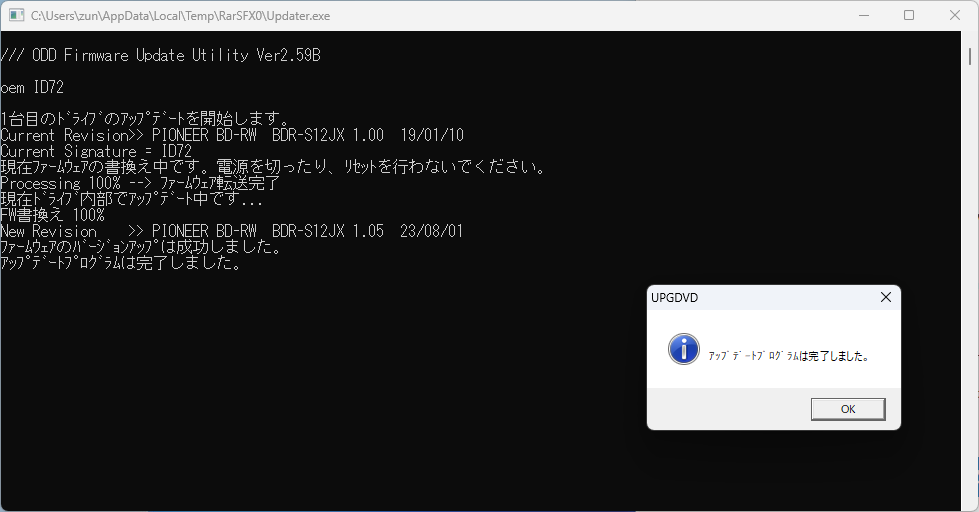Click the "FW書換え 100%" console line
Screen dimensions: 979x512
coord(52,215)
